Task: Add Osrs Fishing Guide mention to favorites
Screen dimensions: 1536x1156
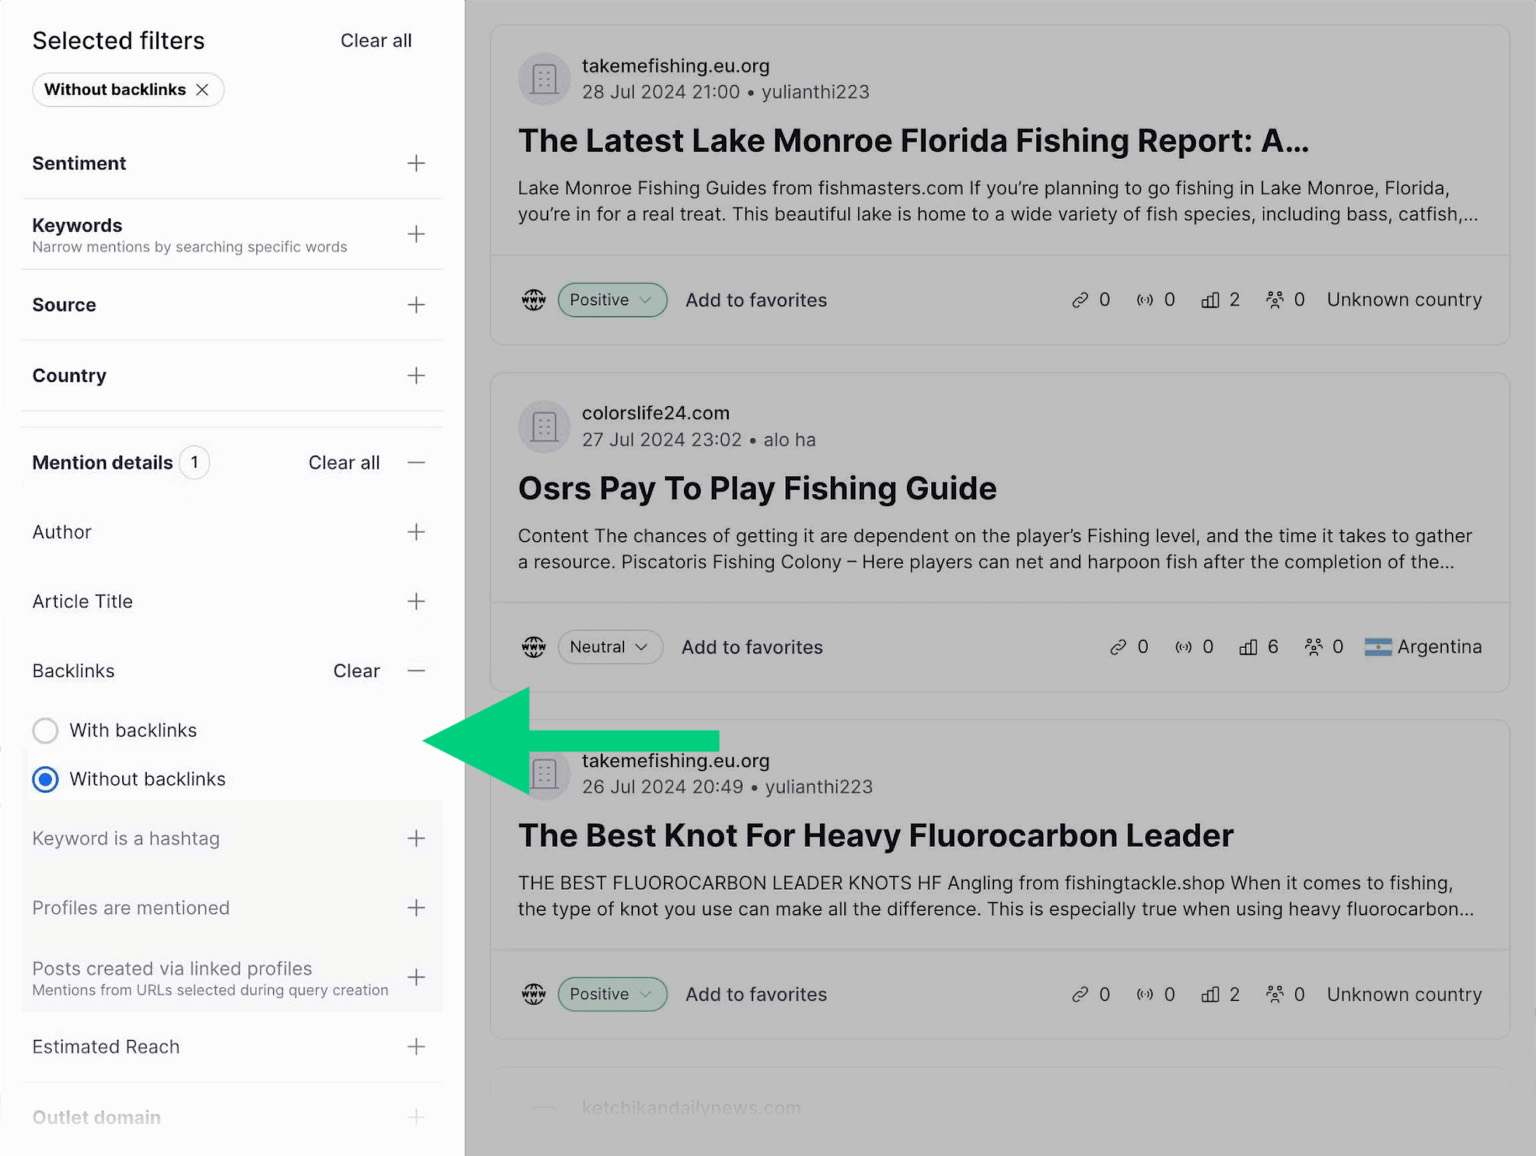Action: click(x=751, y=647)
